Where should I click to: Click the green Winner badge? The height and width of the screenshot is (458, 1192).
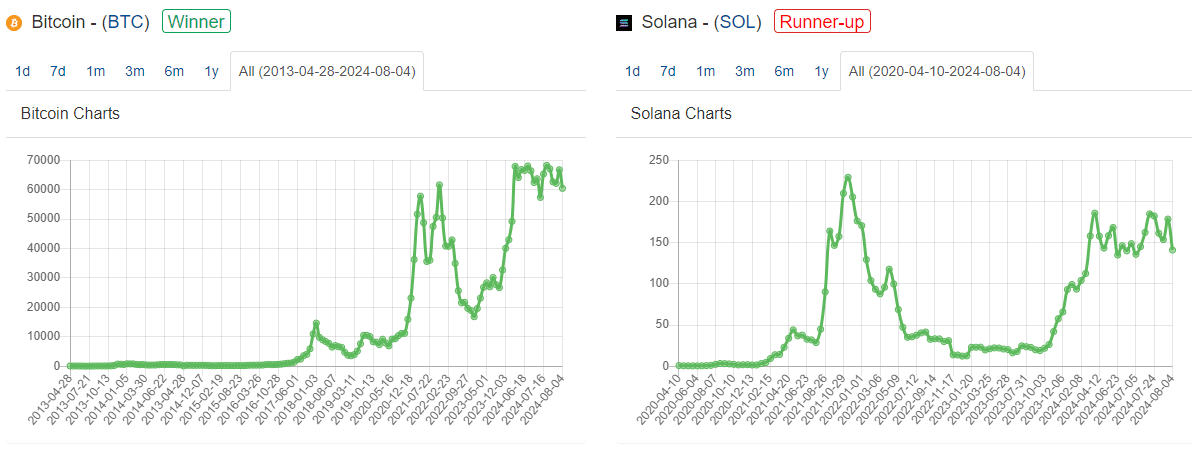196,21
